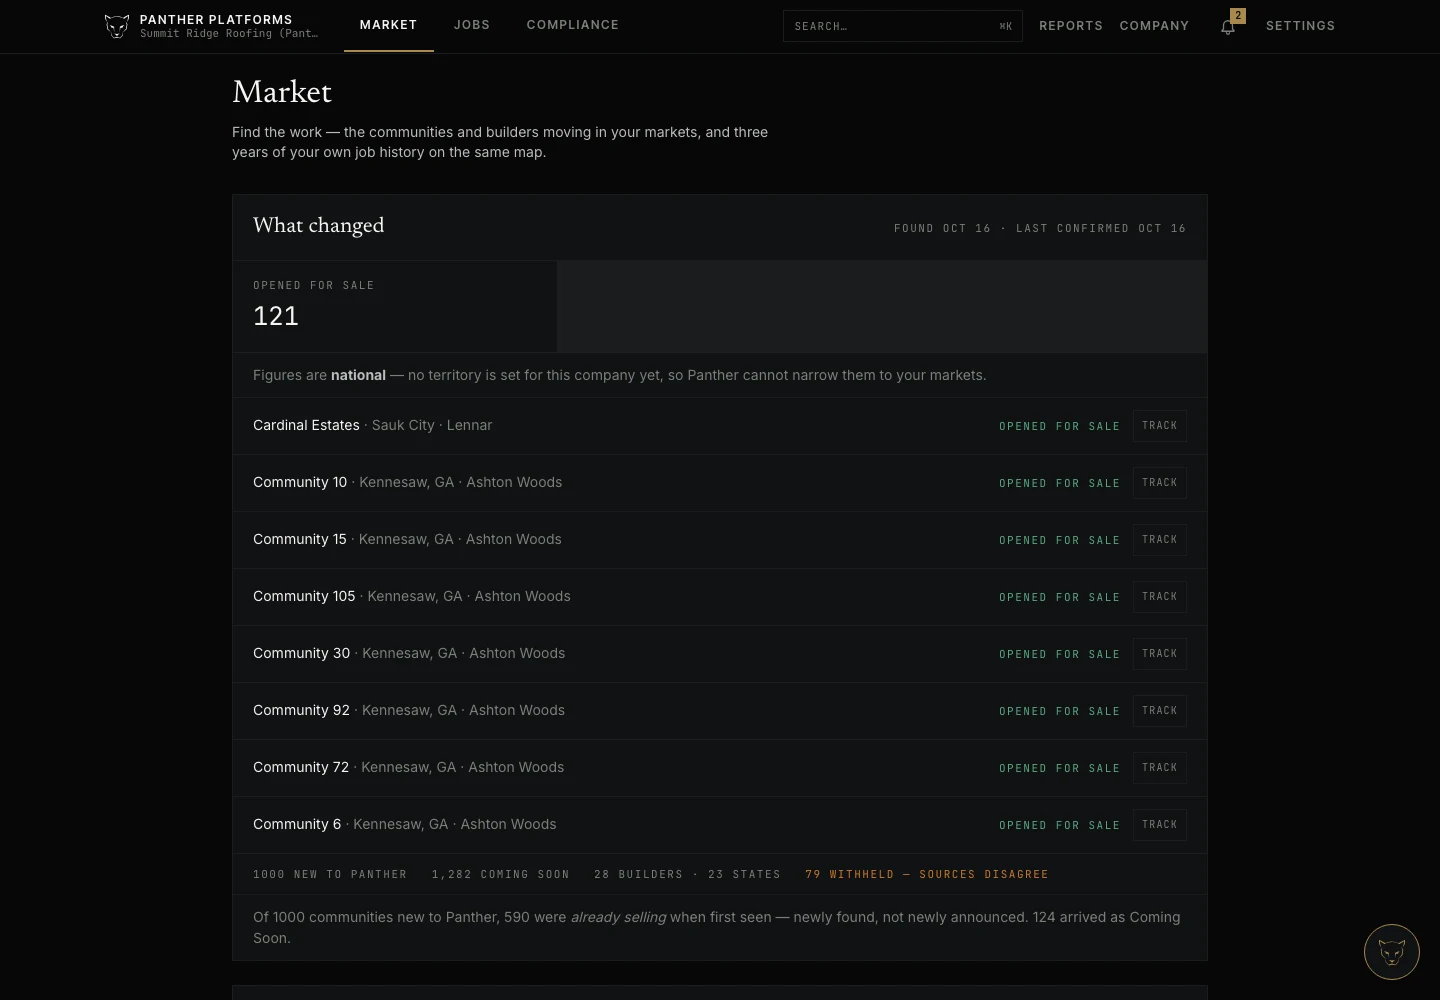
Task: Click the word "national" in the figures note
Action: coord(358,375)
